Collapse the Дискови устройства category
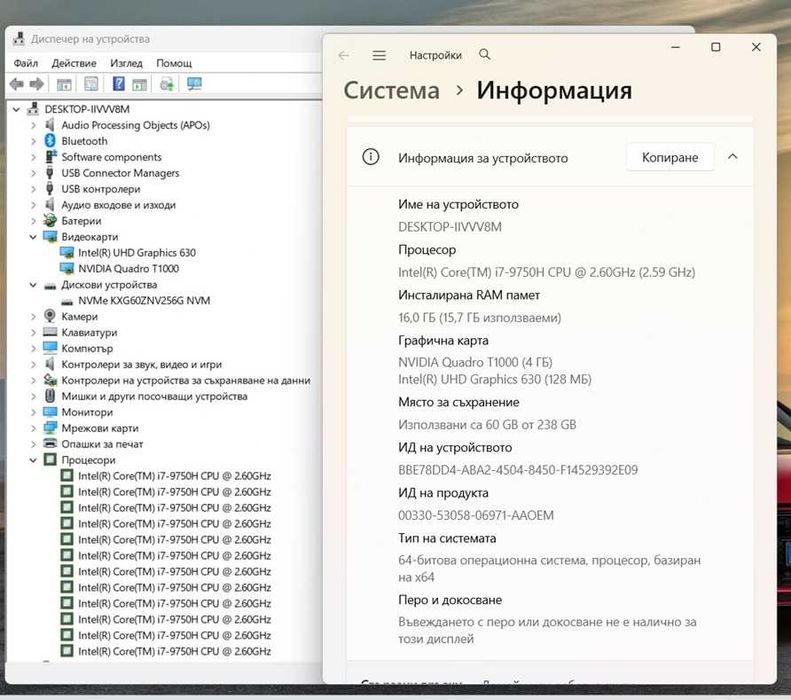Image resolution: width=791 pixels, height=700 pixels. tap(33, 284)
